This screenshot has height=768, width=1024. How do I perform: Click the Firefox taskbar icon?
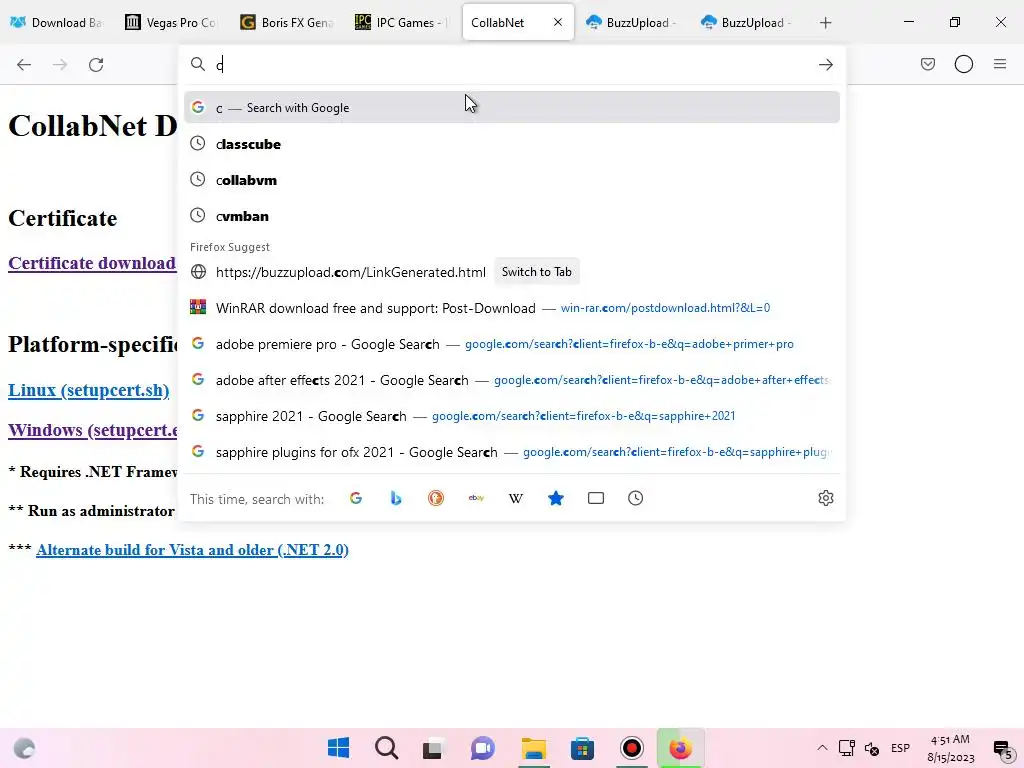[680, 748]
